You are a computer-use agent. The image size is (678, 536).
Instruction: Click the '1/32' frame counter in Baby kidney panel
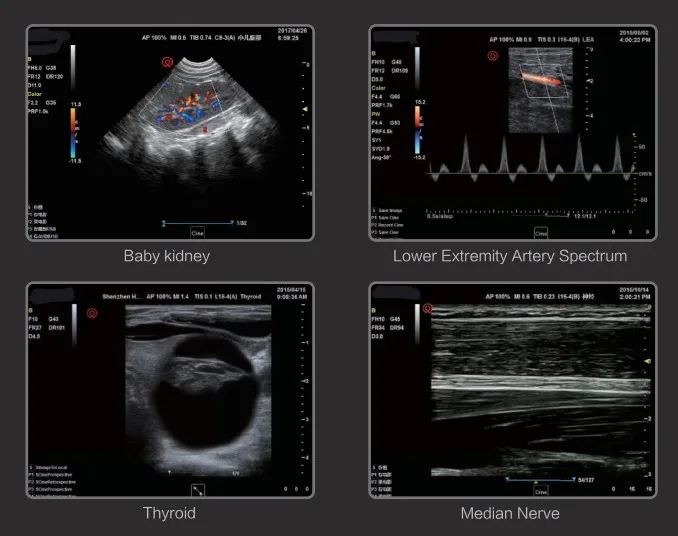coord(241,223)
